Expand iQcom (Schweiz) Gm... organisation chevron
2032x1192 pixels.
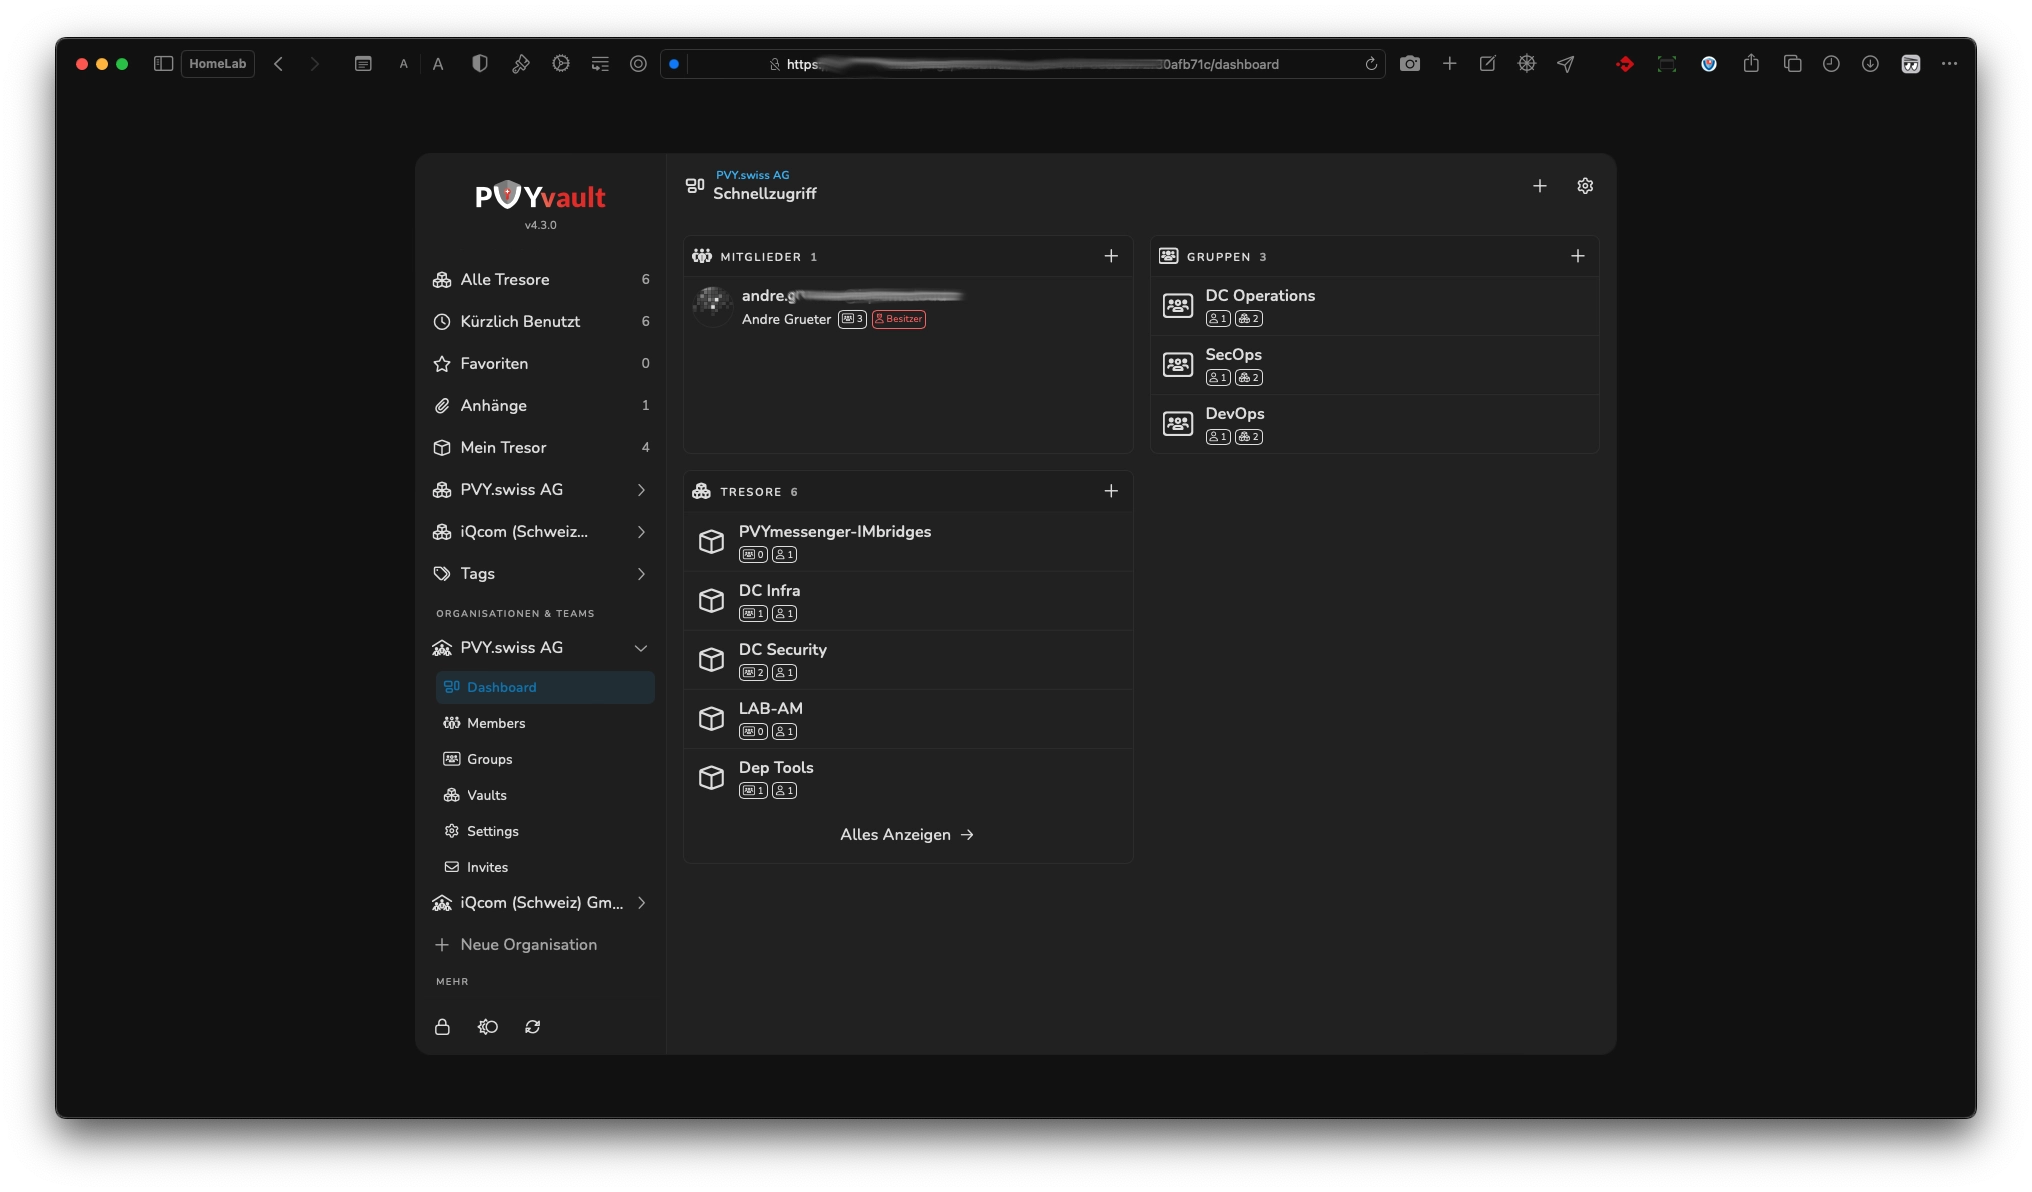[641, 903]
